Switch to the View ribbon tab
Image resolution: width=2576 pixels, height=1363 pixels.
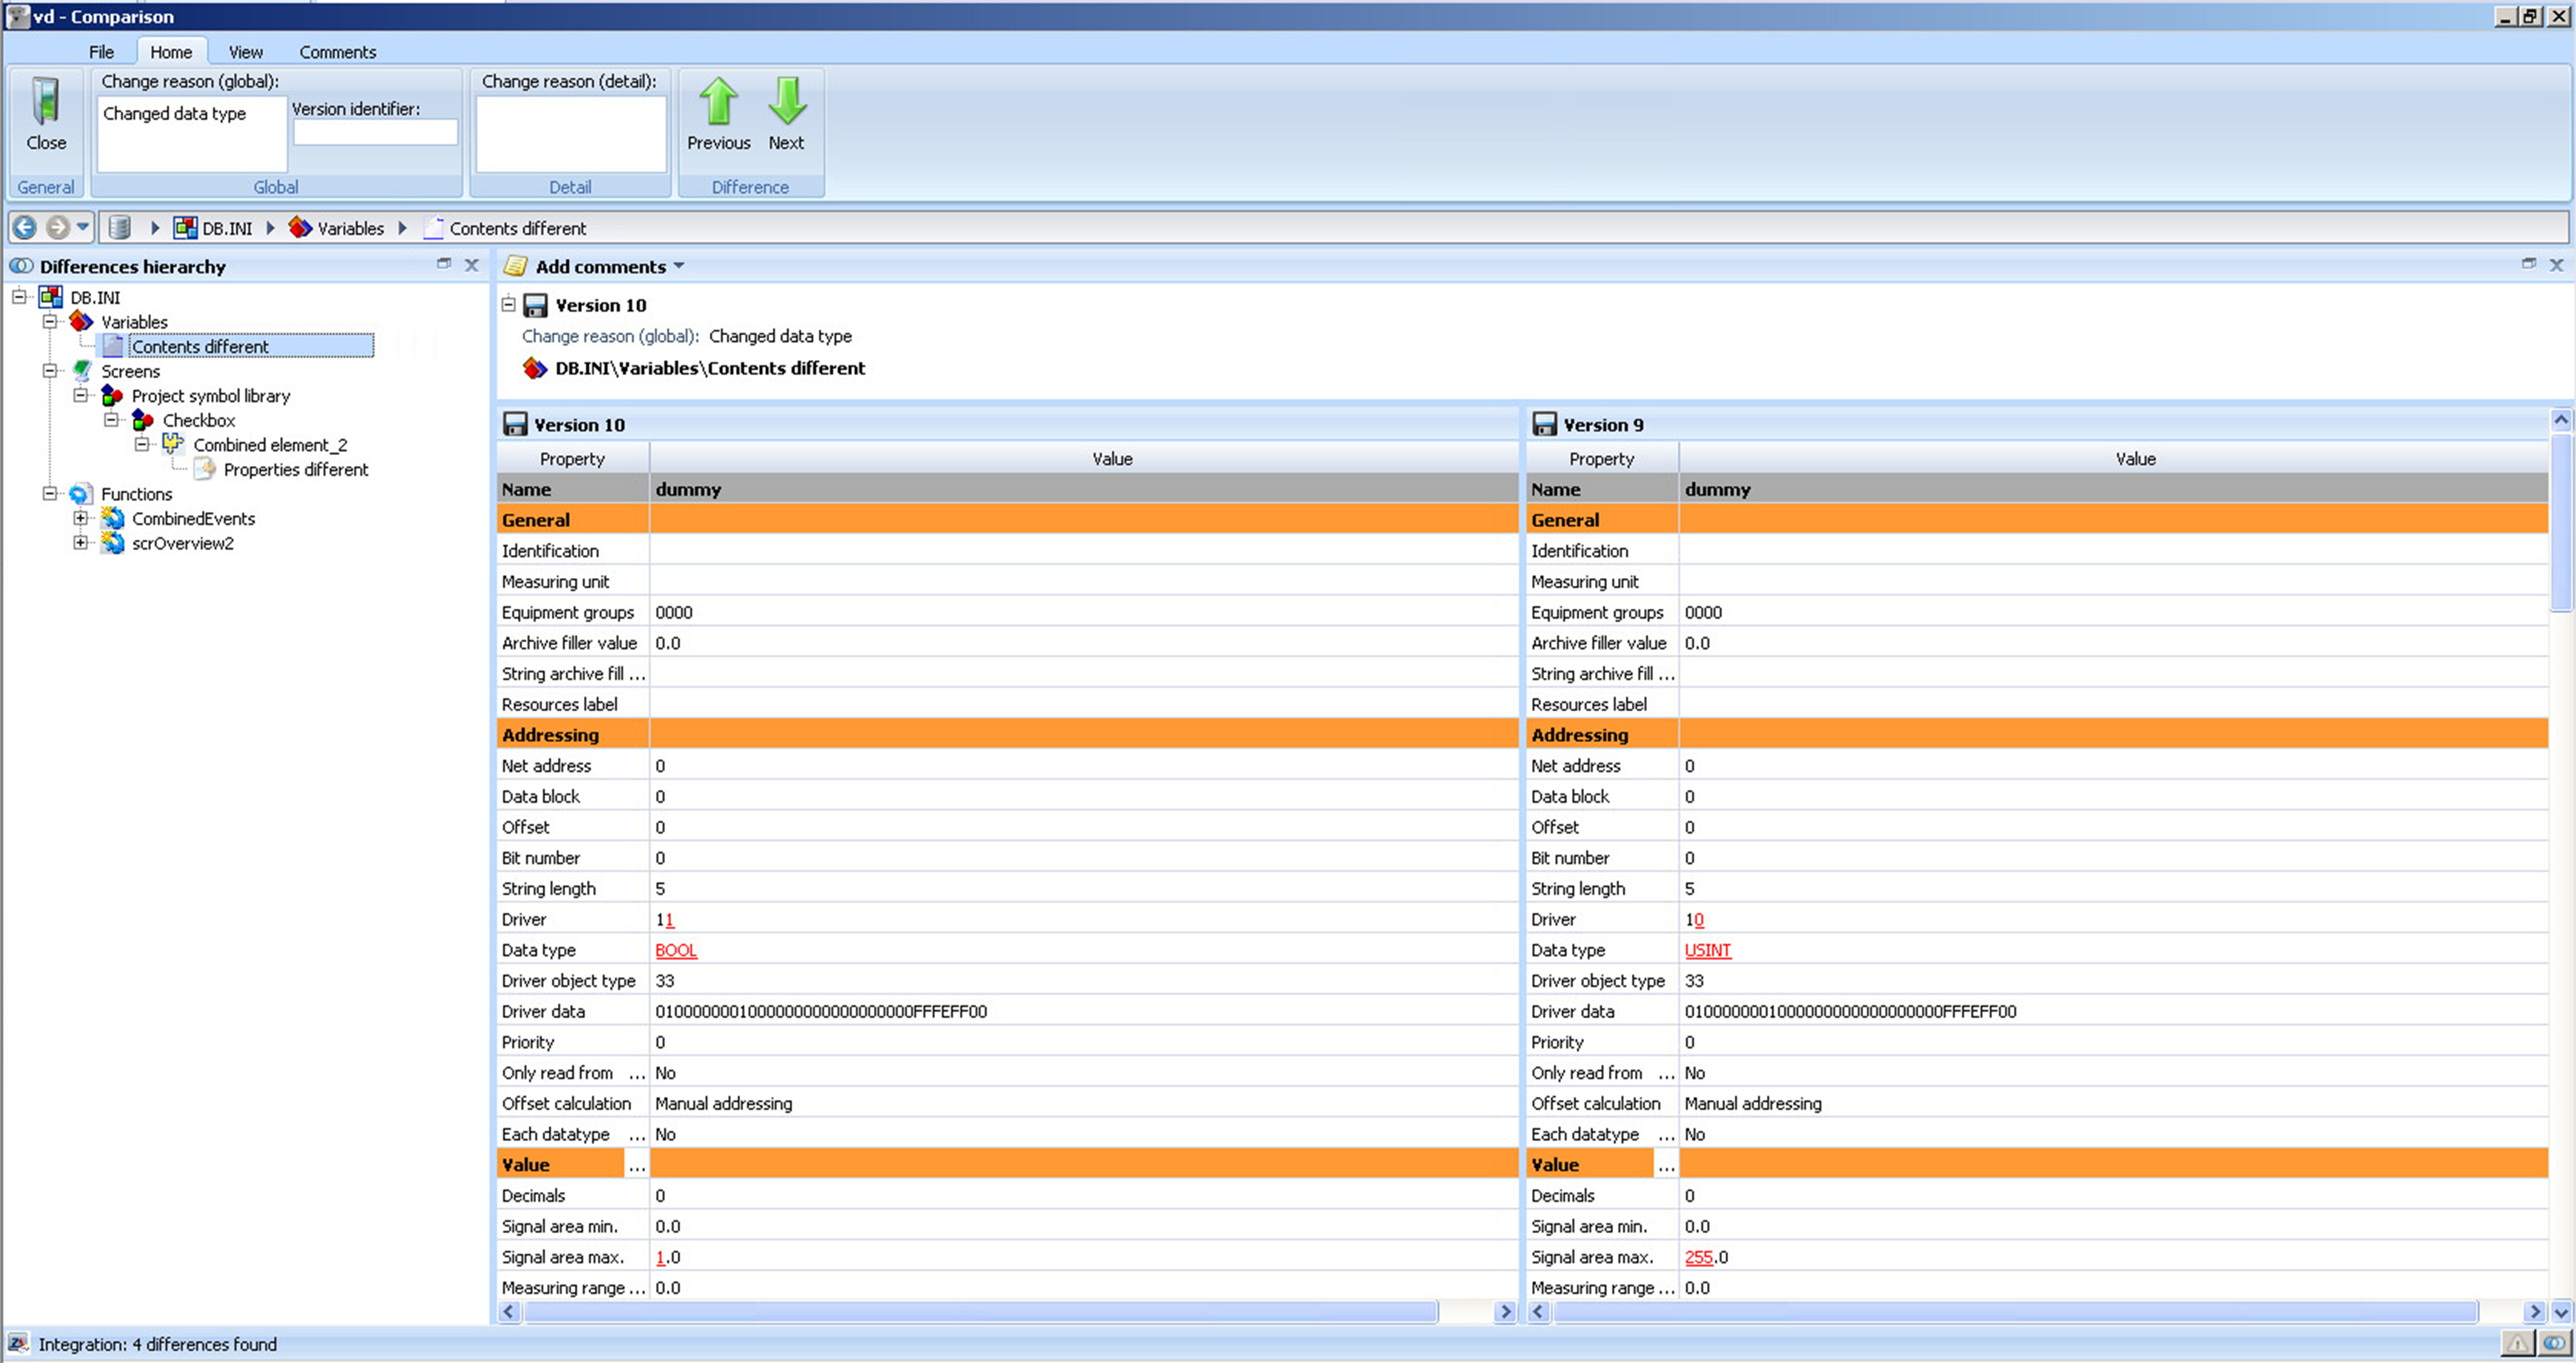coord(245,52)
